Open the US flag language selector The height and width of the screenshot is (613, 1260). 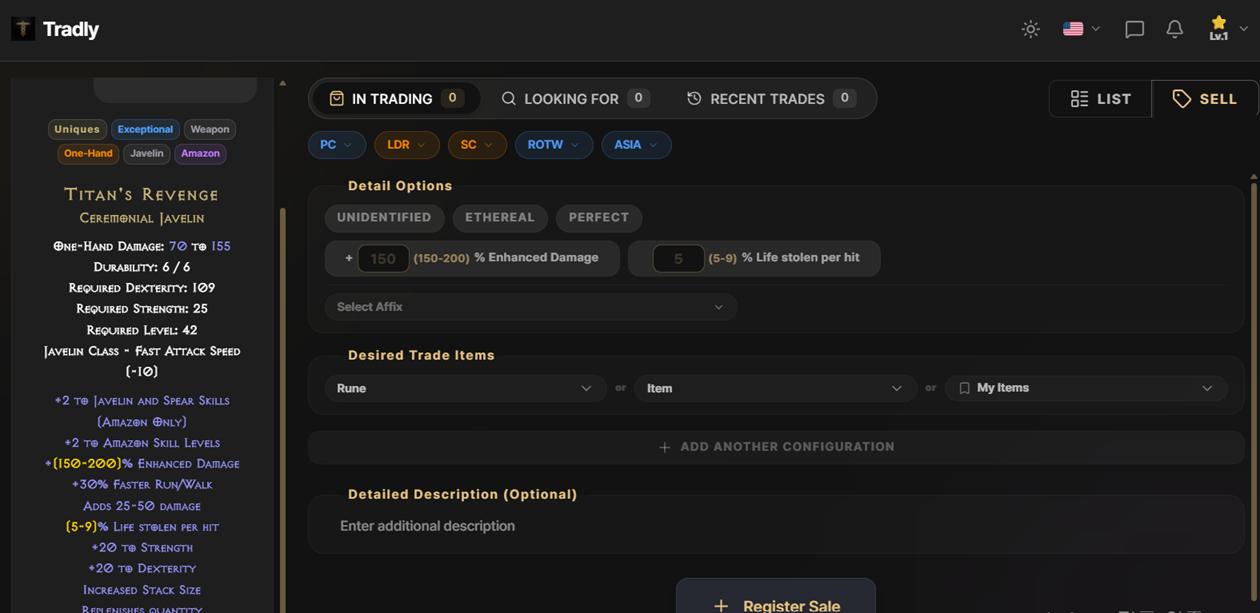tap(1081, 29)
